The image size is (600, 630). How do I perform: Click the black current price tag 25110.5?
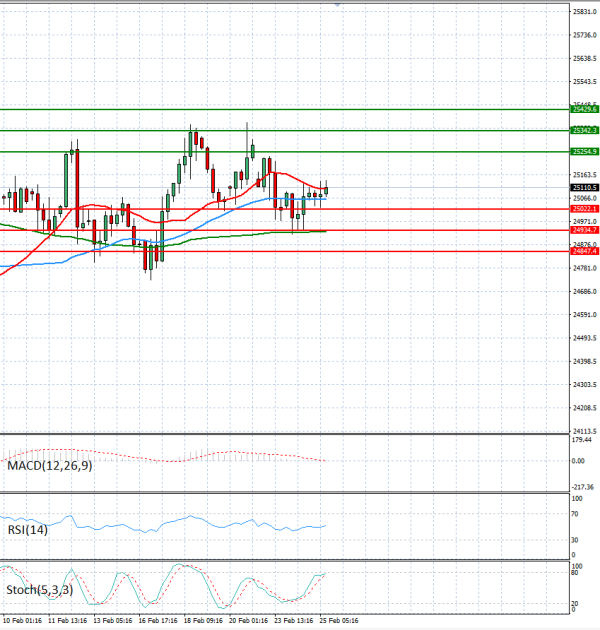584,187
